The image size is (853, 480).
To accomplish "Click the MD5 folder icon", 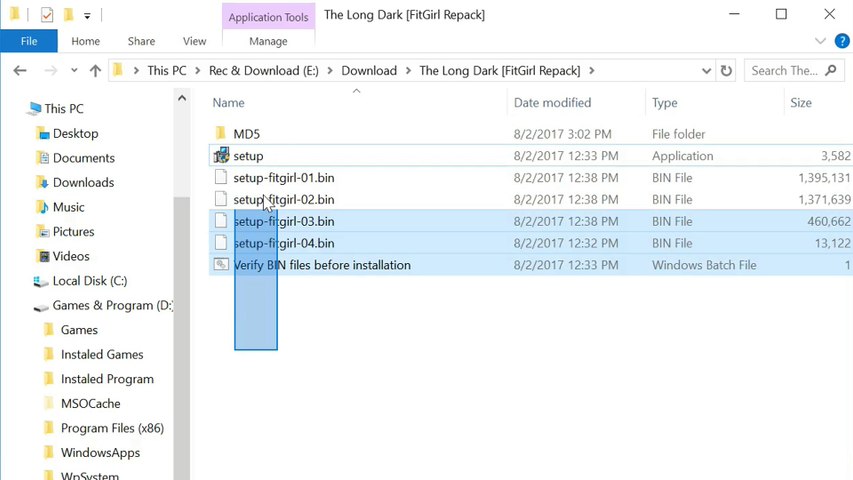I will pyautogui.click(x=220, y=133).
